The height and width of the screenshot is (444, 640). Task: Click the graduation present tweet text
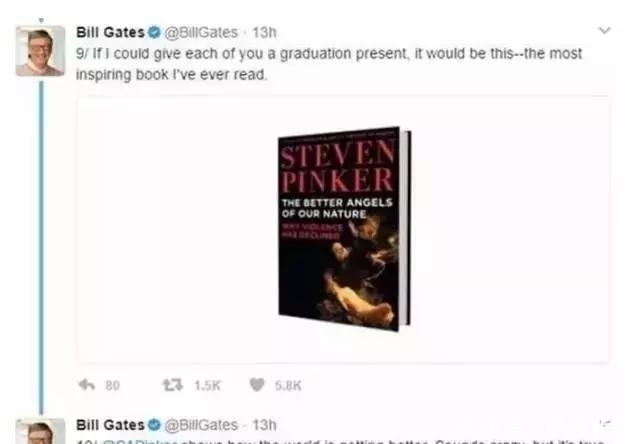pos(329,64)
